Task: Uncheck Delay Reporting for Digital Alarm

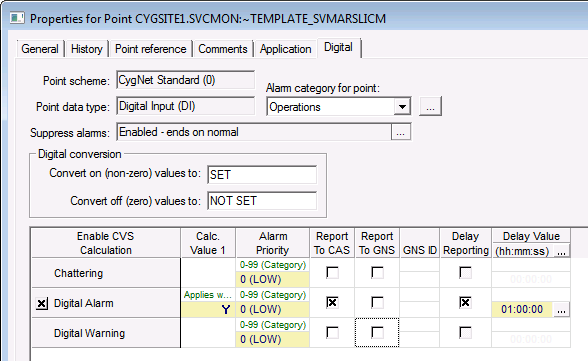Action: [465, 303]
